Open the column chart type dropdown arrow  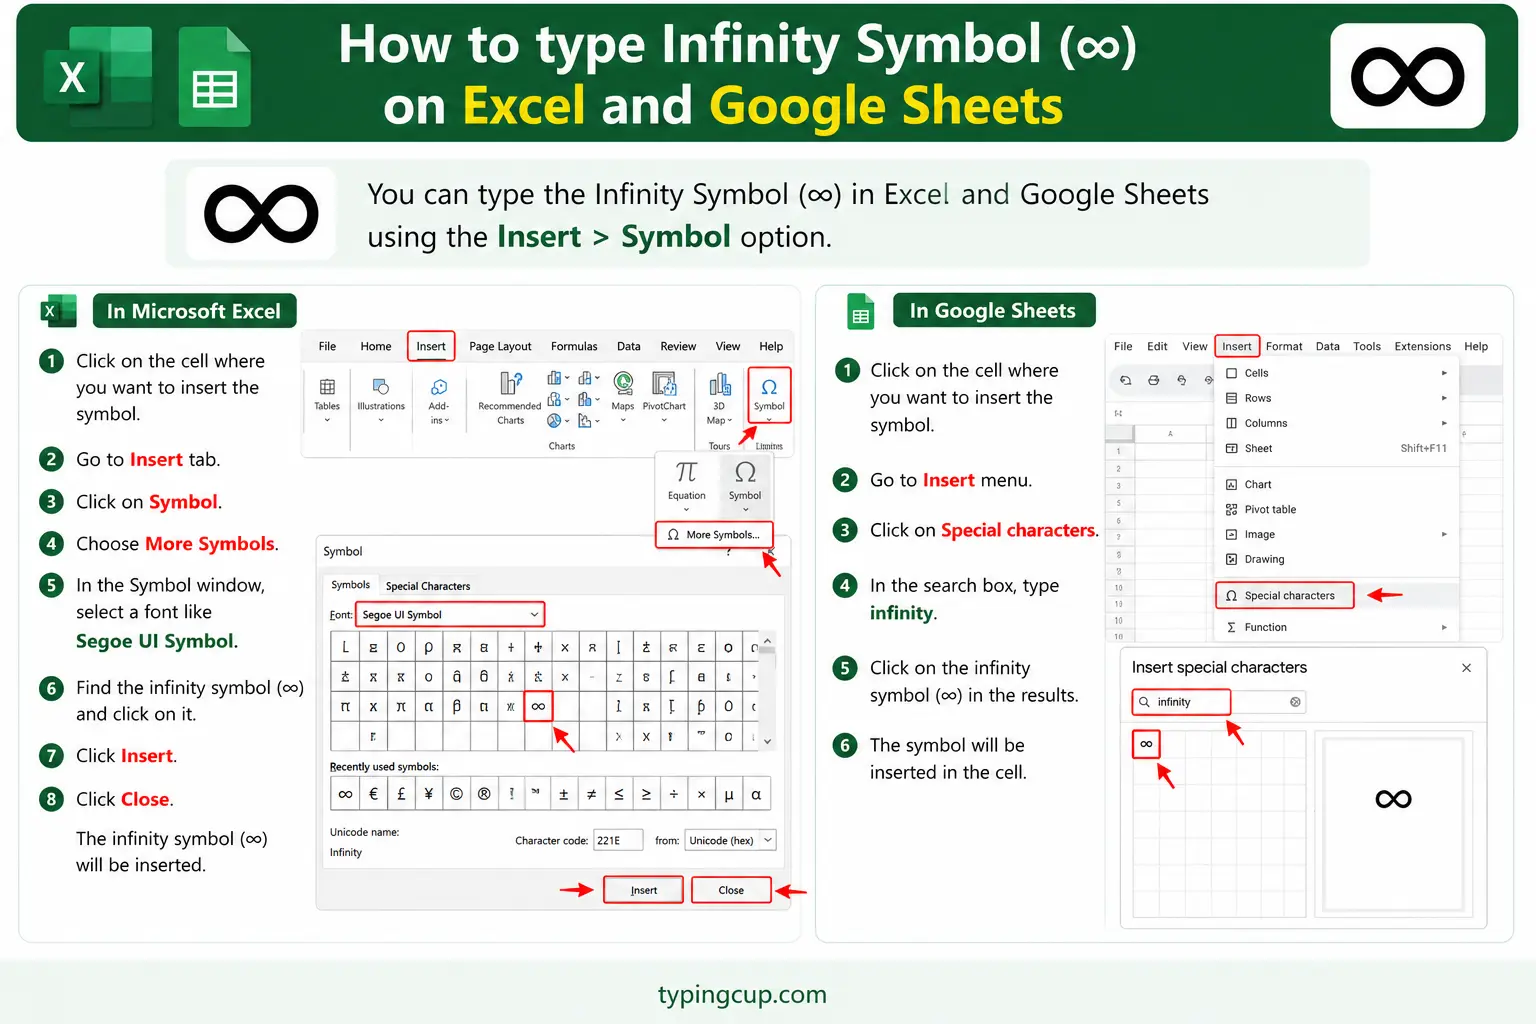coord(568,378)
